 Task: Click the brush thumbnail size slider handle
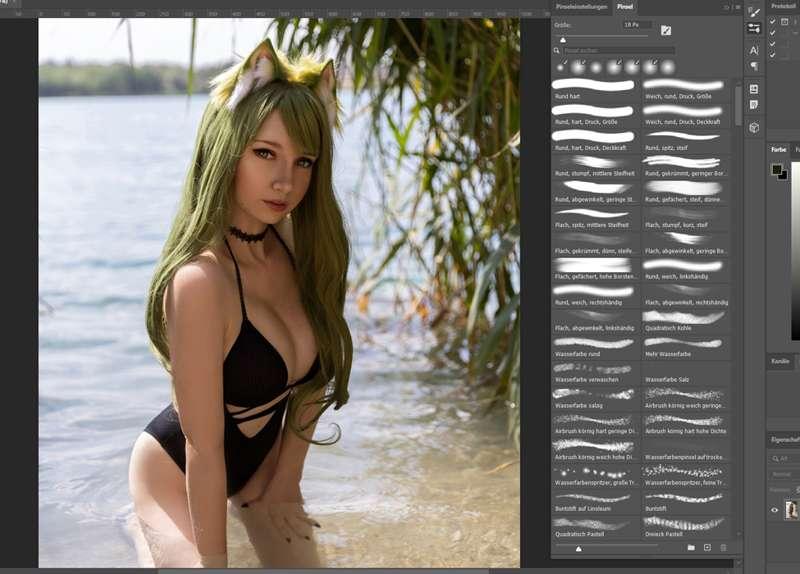point(579,548)
